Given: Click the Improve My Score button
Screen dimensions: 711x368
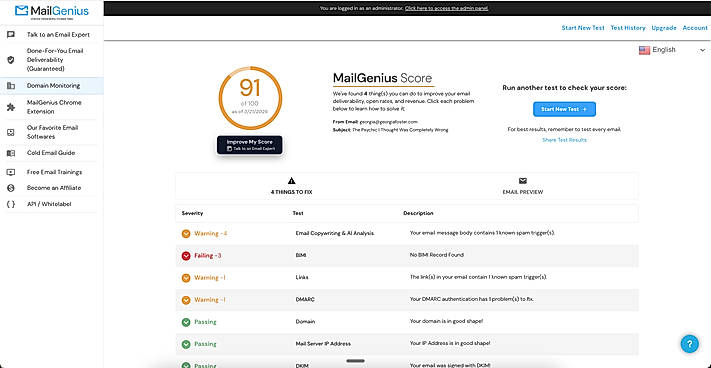Looking at the screenshot, I should [250, 145].
